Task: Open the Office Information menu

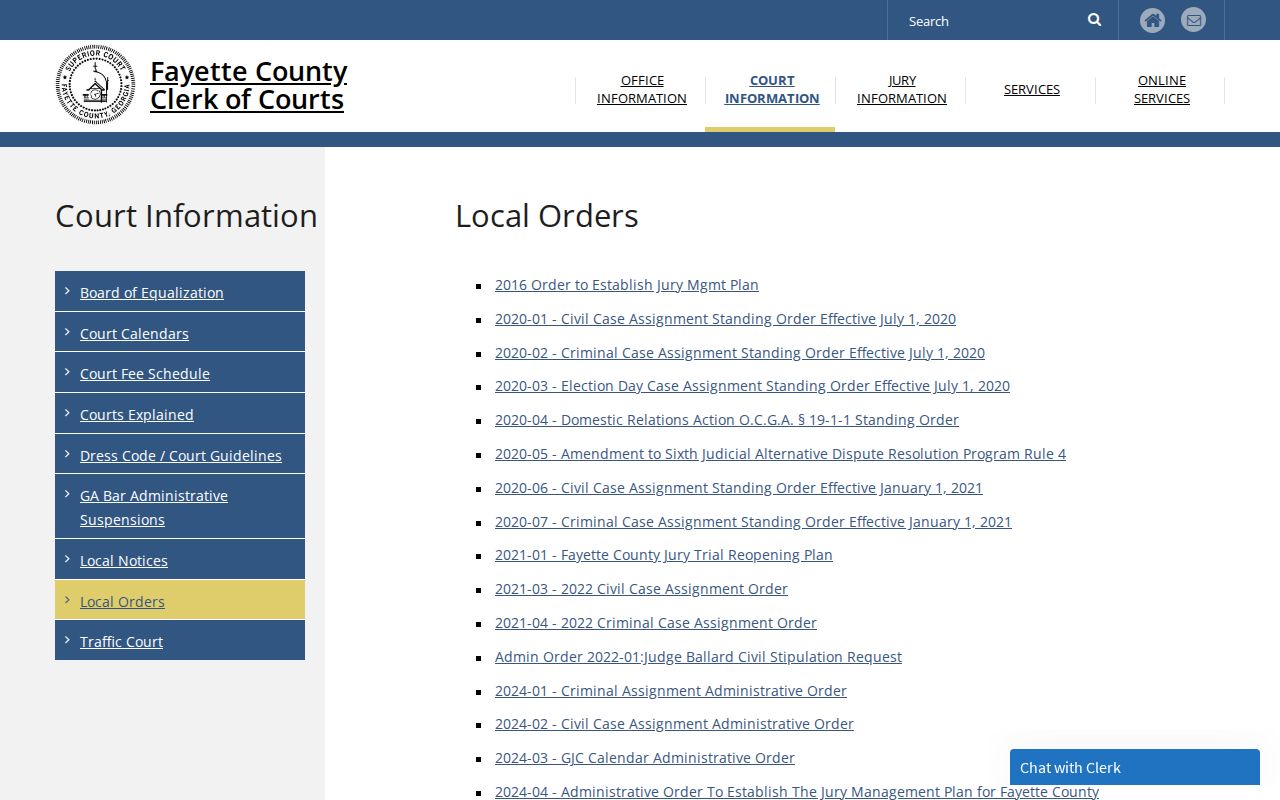Action: coord(642,89)
